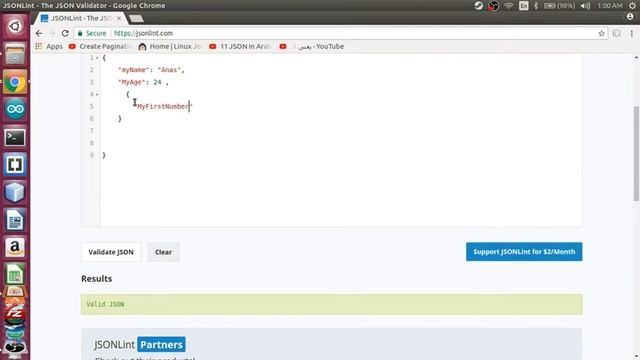Click closing brace on line 6

coord(120,119)
